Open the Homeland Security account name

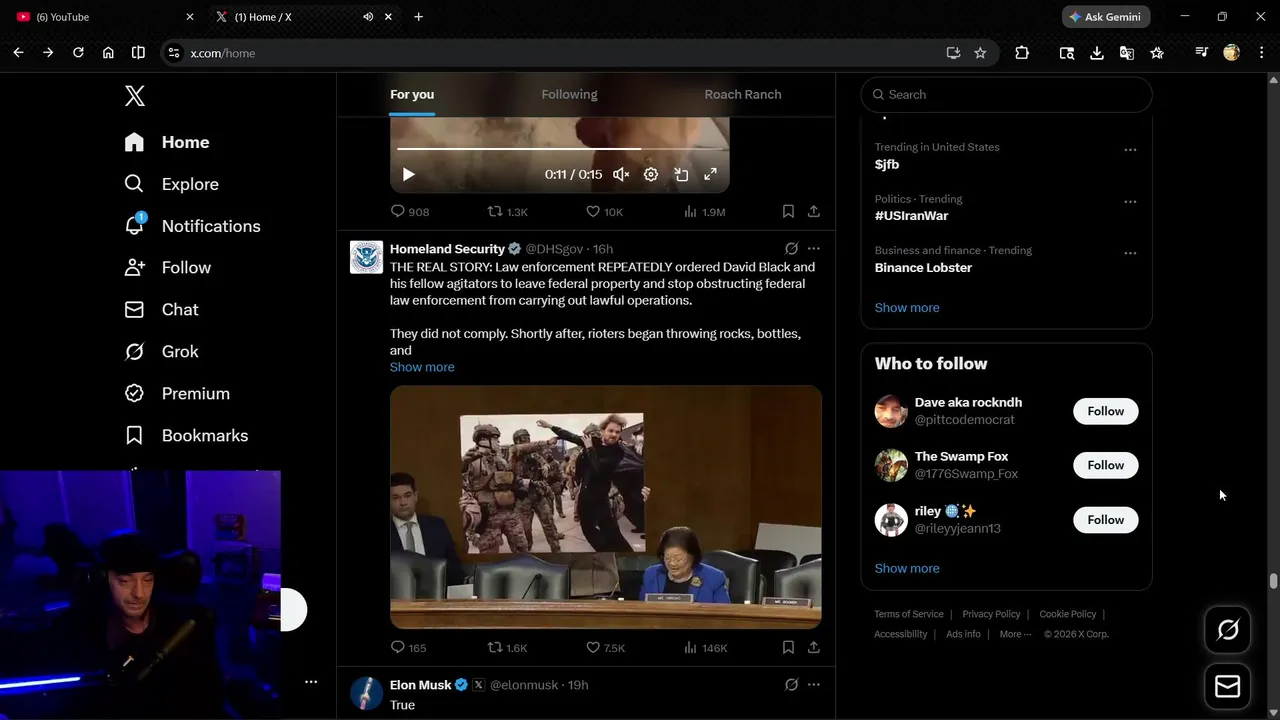447,249
